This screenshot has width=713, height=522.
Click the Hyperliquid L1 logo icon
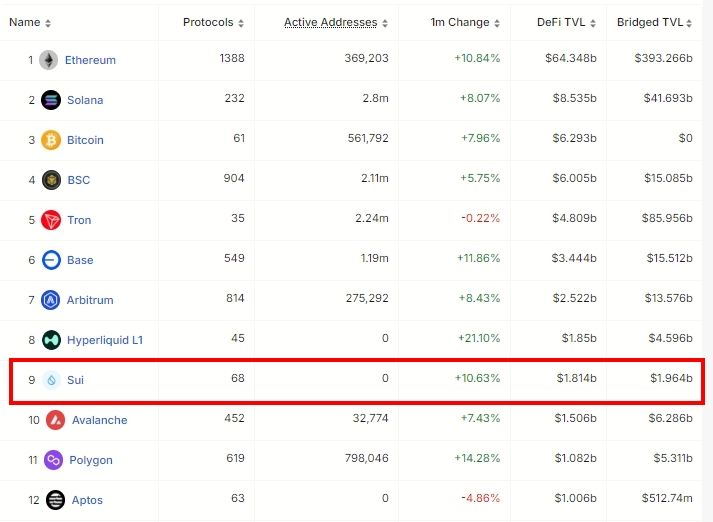pos(51,340)
